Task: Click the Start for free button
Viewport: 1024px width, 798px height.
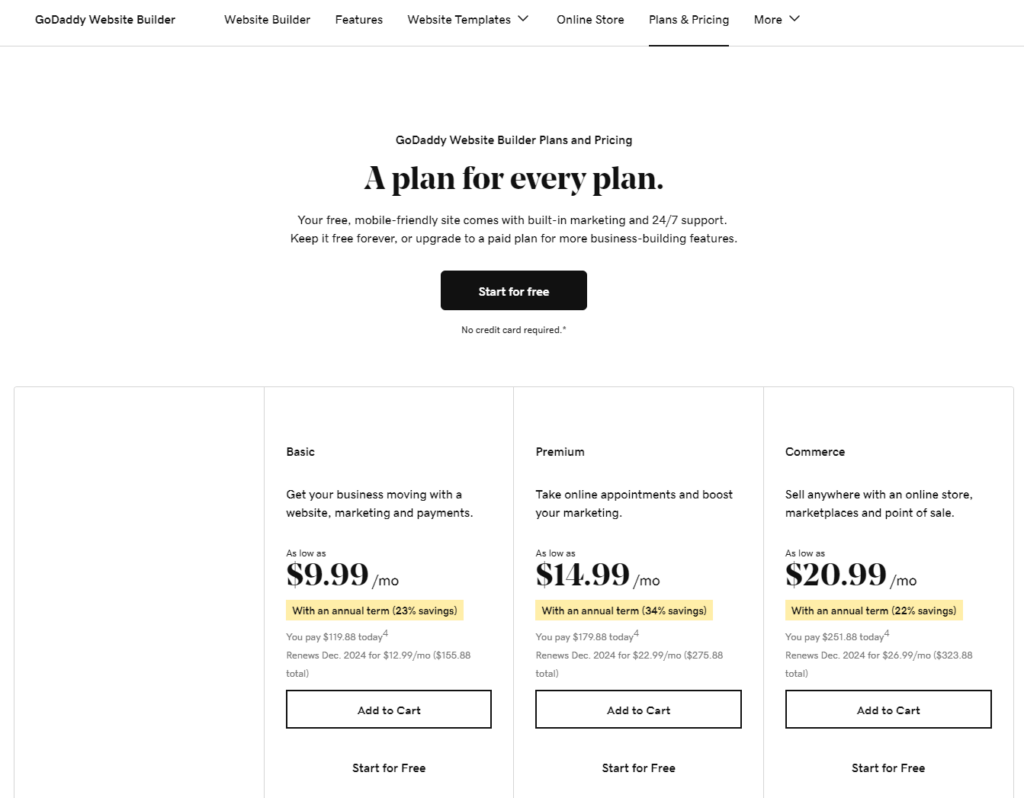Action: [x=513, y=290]
